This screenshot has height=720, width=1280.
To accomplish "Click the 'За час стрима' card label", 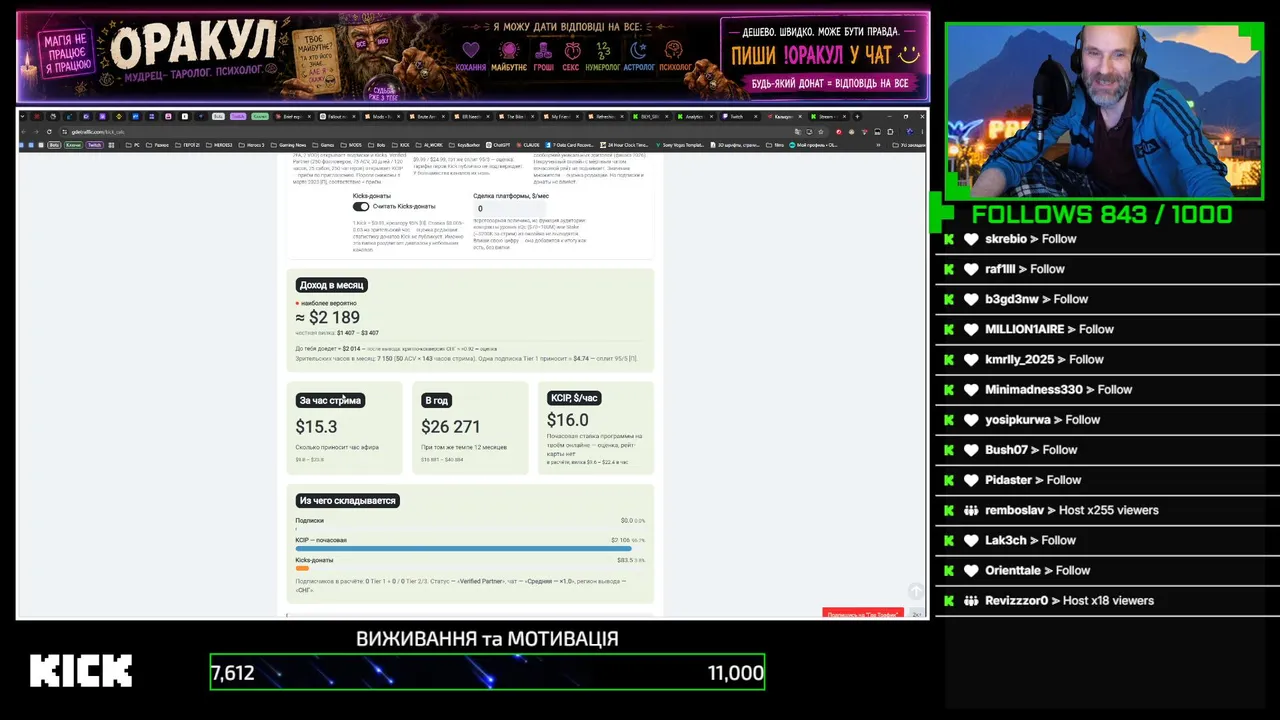I will 330,400.
